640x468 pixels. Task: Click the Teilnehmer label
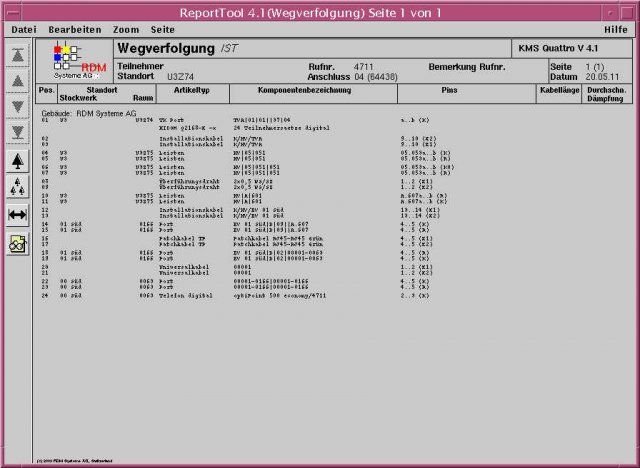coord(140,66)
